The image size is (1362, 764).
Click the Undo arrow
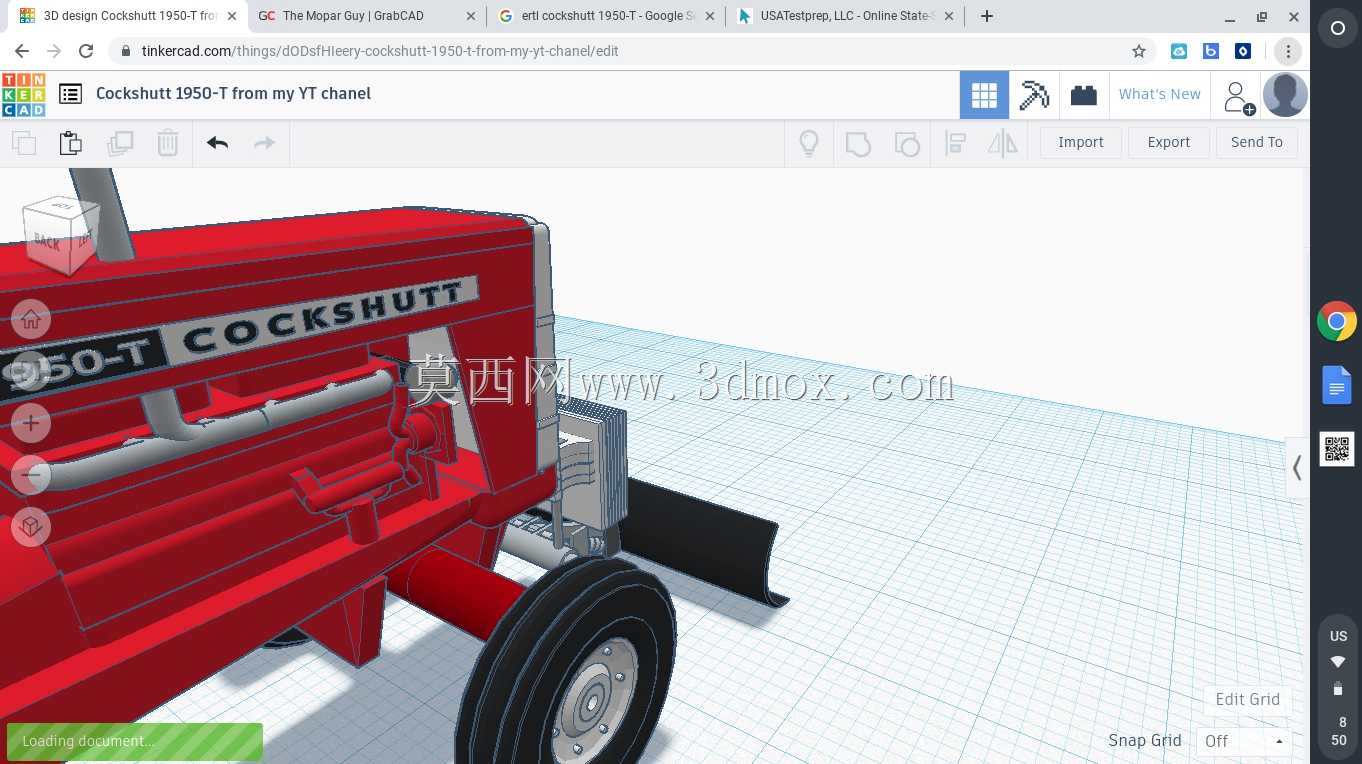tap(217, 143)
